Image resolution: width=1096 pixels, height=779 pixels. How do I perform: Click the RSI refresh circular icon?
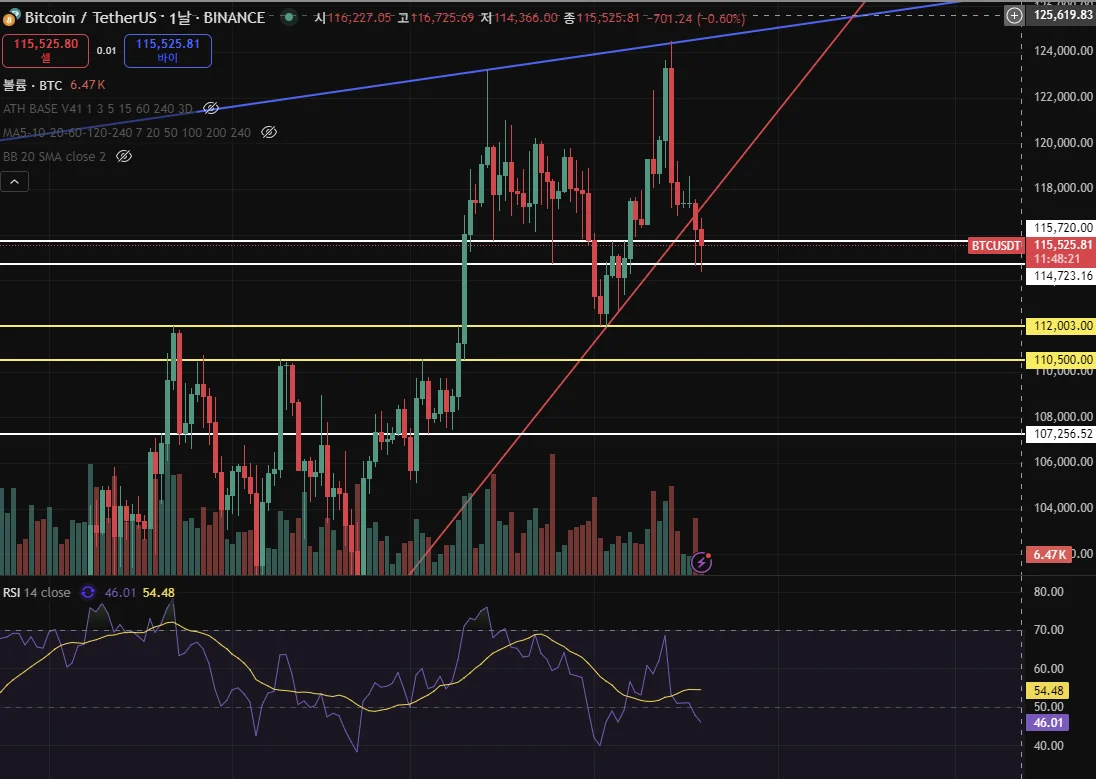88,592
